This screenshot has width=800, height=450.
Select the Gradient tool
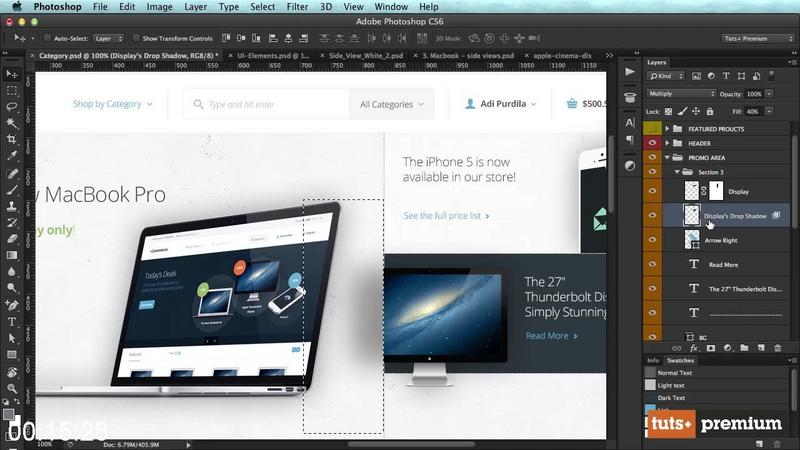coord(12,255)
